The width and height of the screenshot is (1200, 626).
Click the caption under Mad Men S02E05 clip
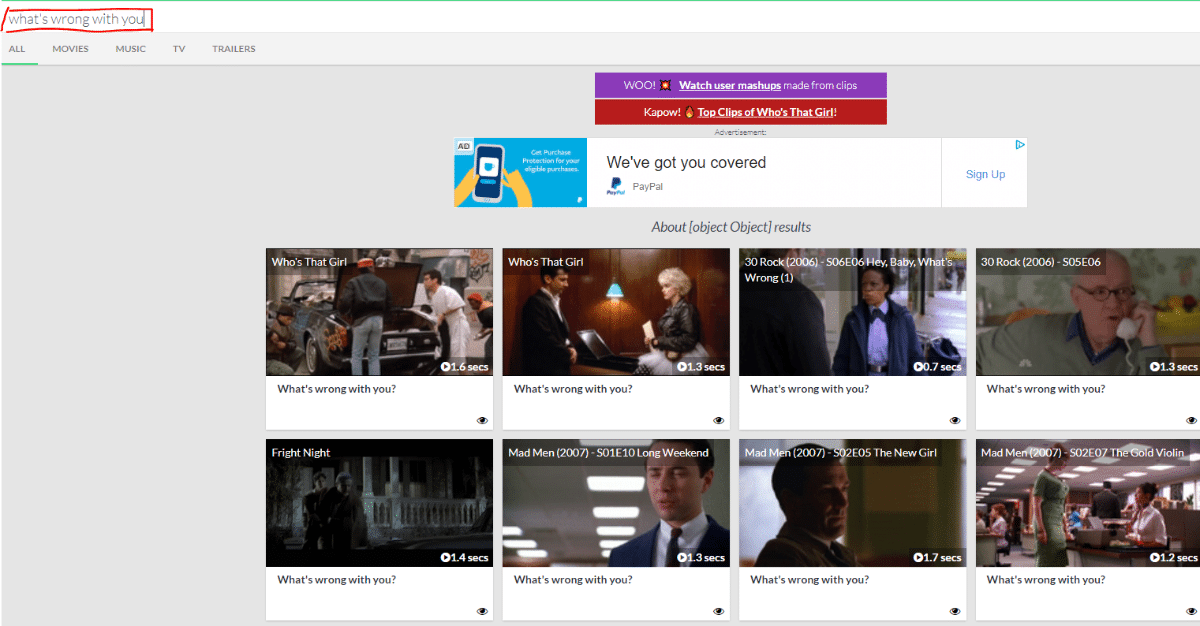[x=809, y=579]
